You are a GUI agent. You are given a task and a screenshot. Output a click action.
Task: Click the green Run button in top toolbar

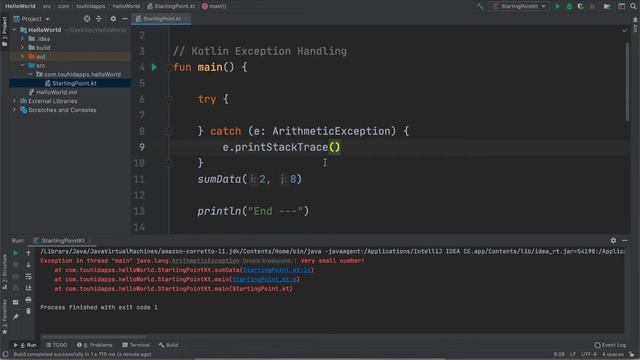[558, 6]
